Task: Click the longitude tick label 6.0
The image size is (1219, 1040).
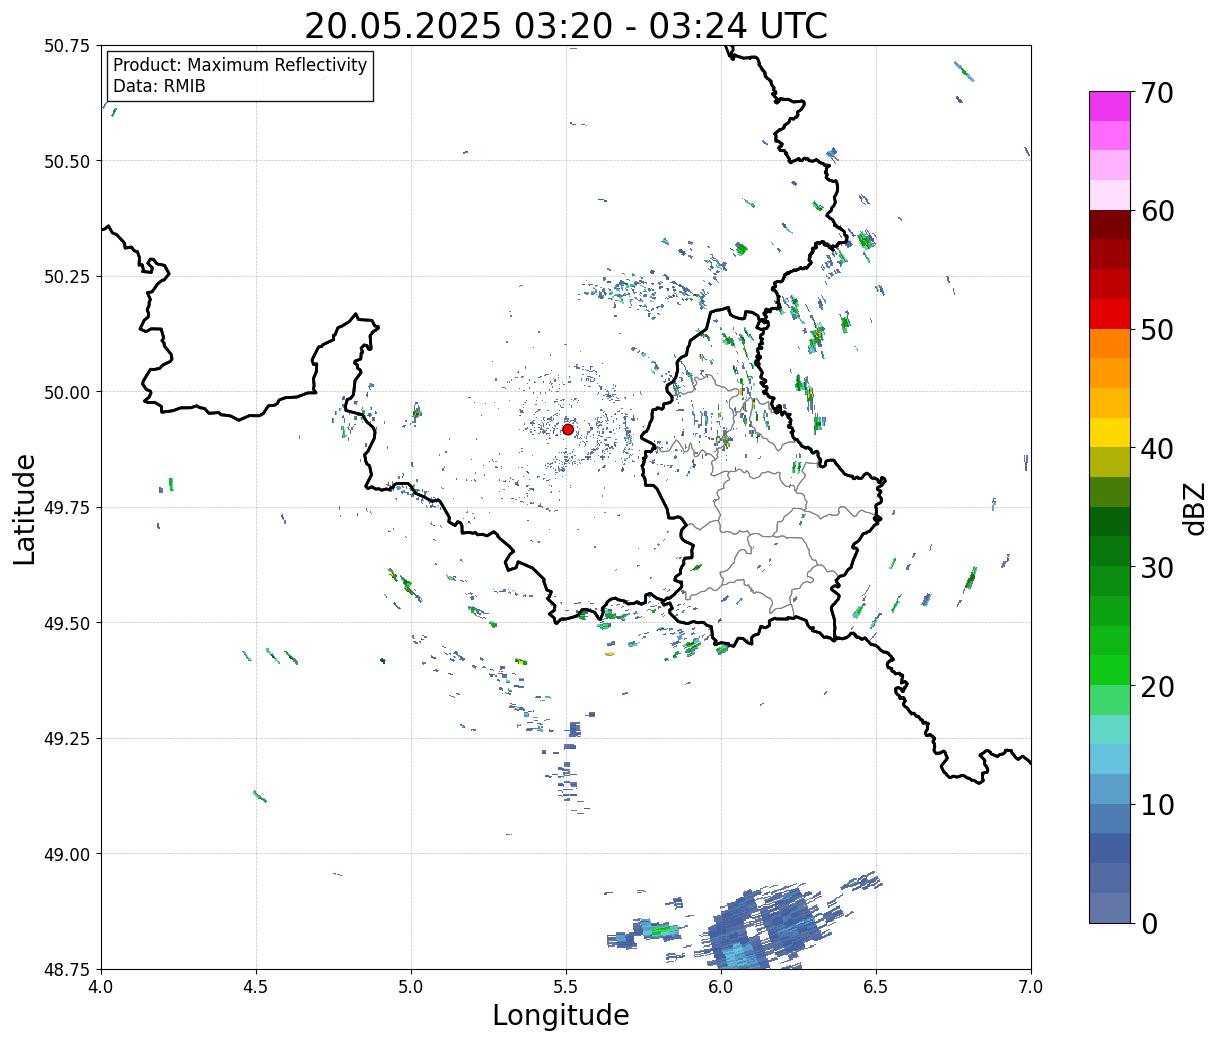Action: point(721,987)
